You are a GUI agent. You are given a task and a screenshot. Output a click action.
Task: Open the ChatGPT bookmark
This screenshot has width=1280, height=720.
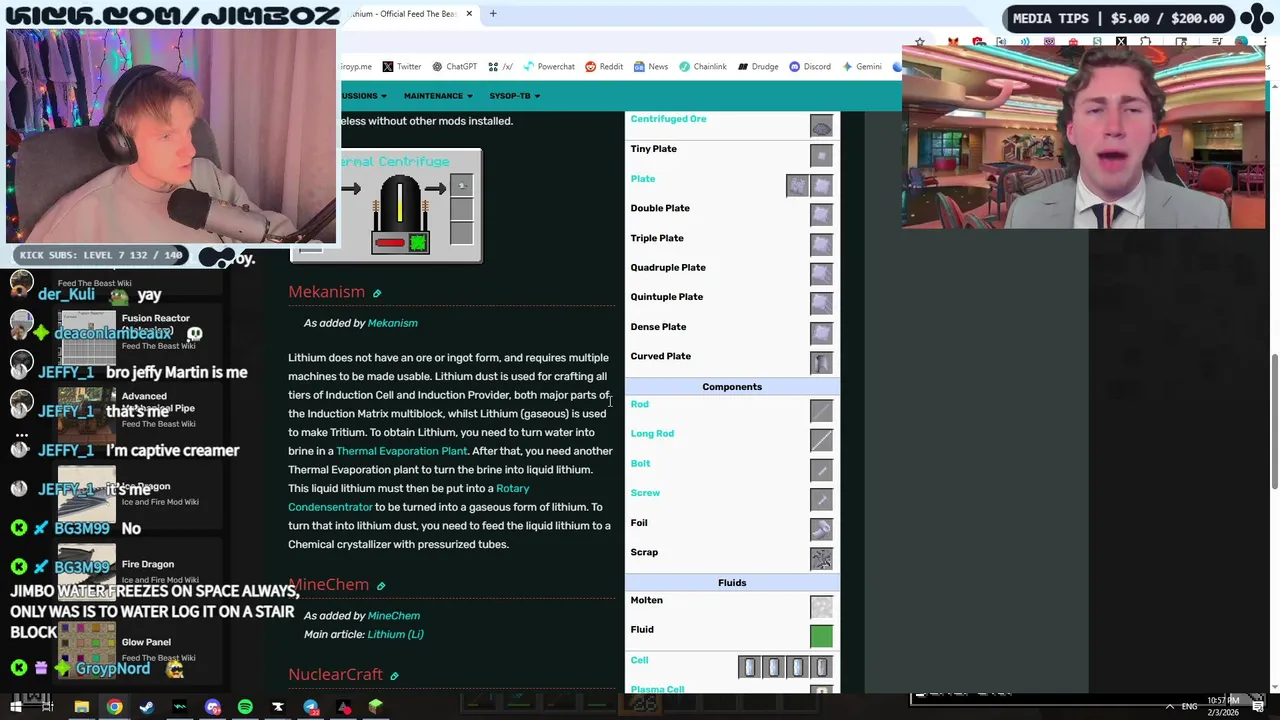[x=454, y=67]
